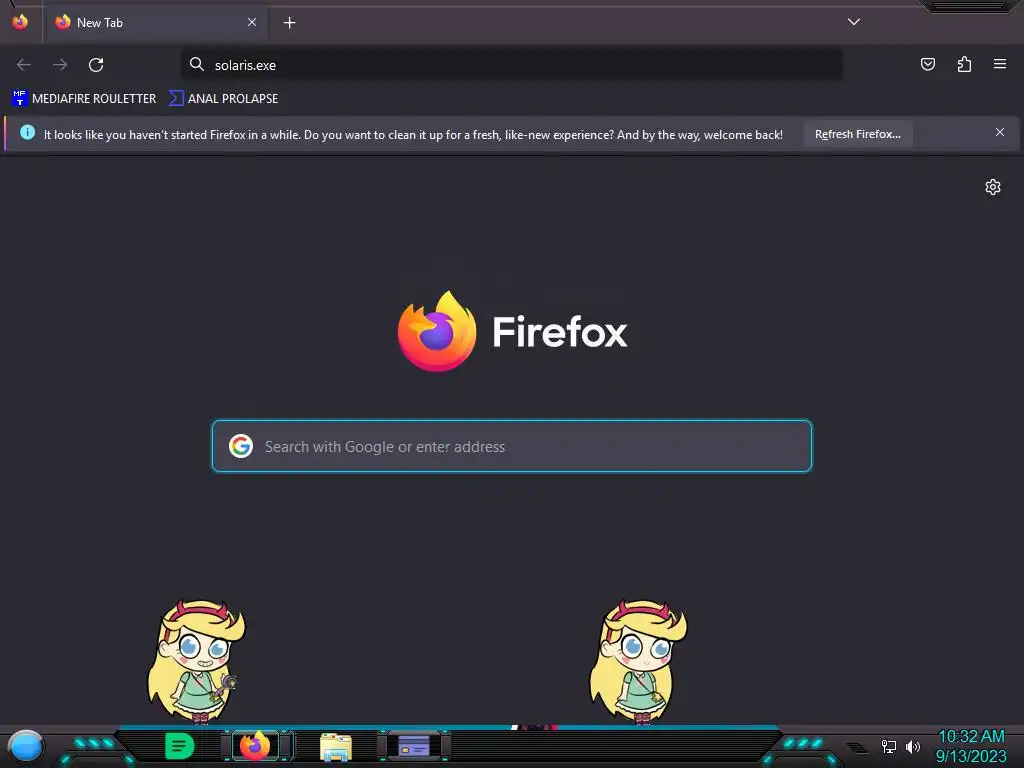Open the purple window app on the taskbar
The image size is (1024, 768).
point(414,746)
